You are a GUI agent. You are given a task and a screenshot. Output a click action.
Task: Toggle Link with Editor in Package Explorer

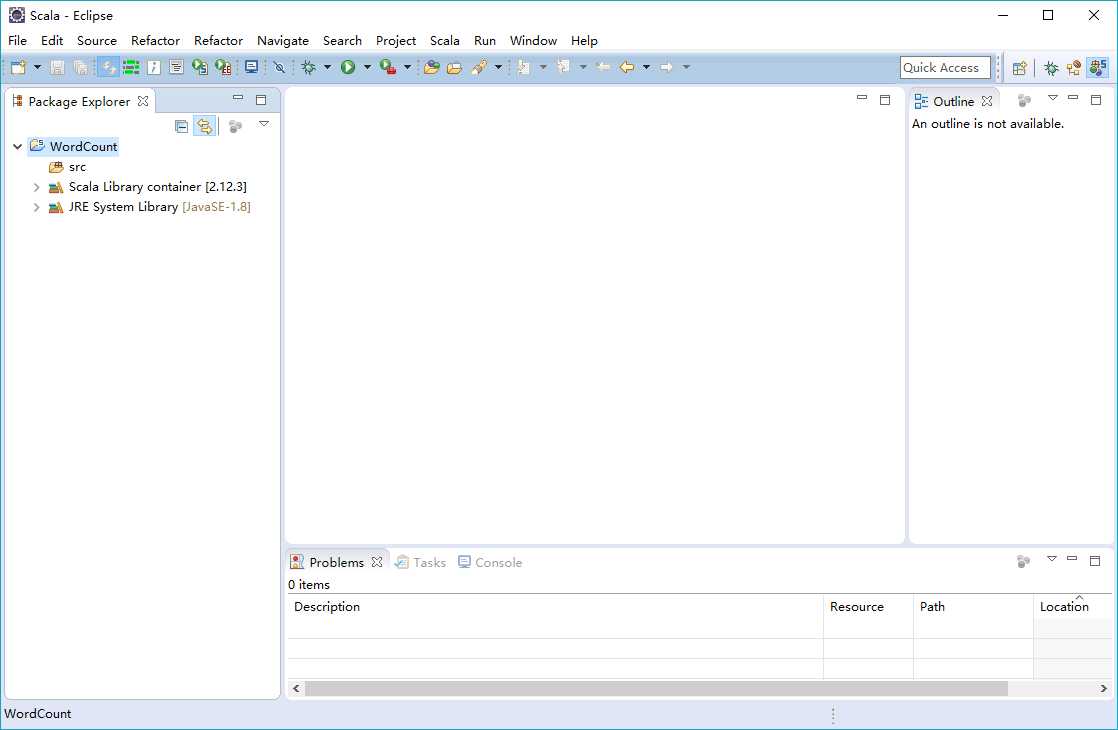coord(205,127)
